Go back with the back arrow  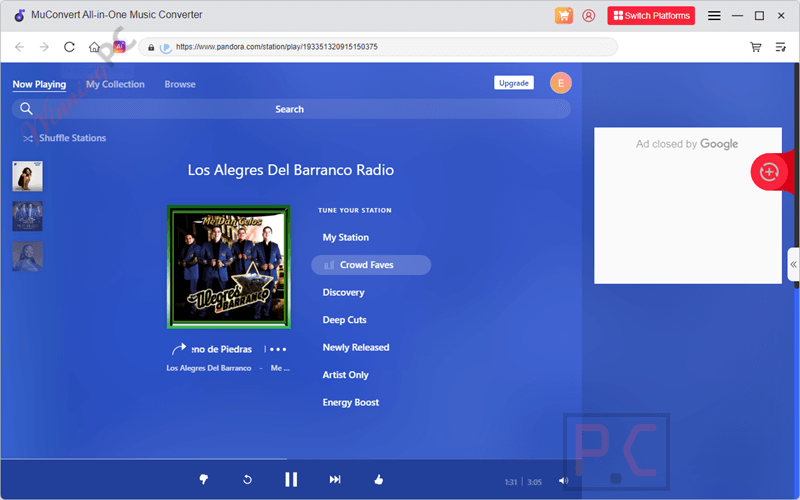(x=19, y=47)
